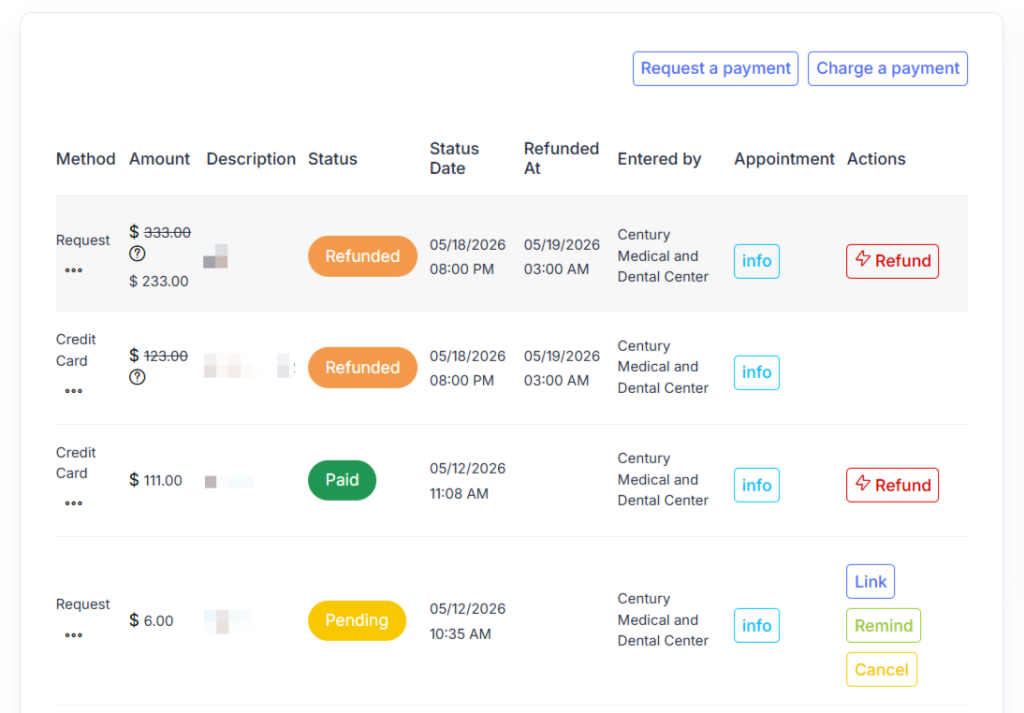Click the question mark icon under $123.00
This screenshot has width=1024, height=713.
137,377
